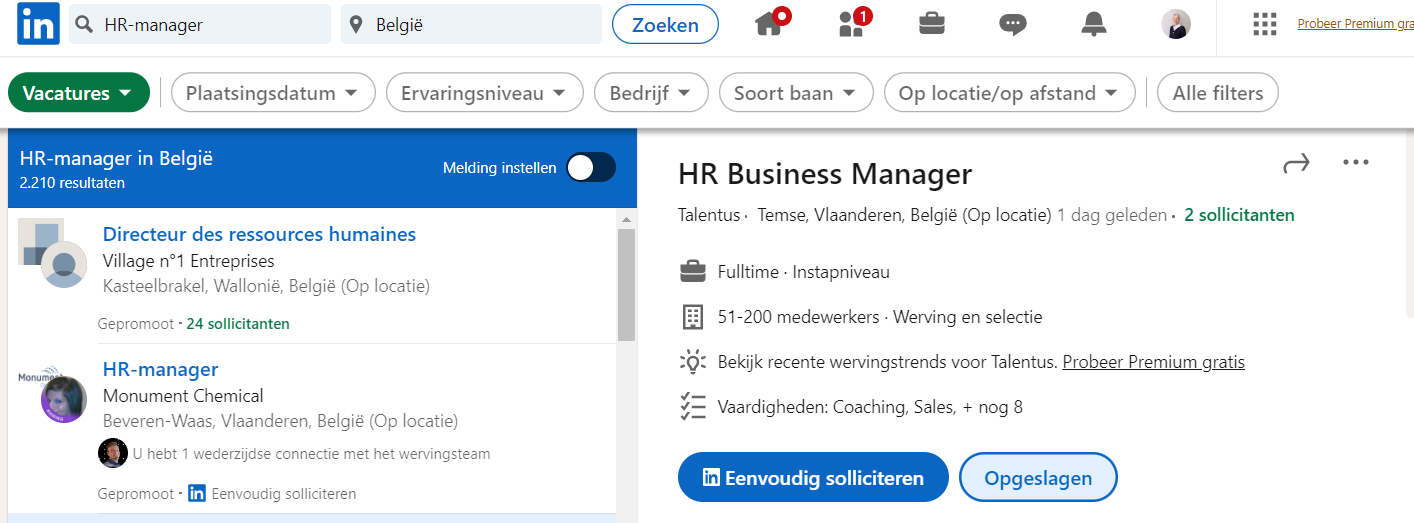The height and width of the screenshot is (523, 1414).
Task: Click the Opgeslagen button
Action: pyautogui.click(x=1038, y=478)
